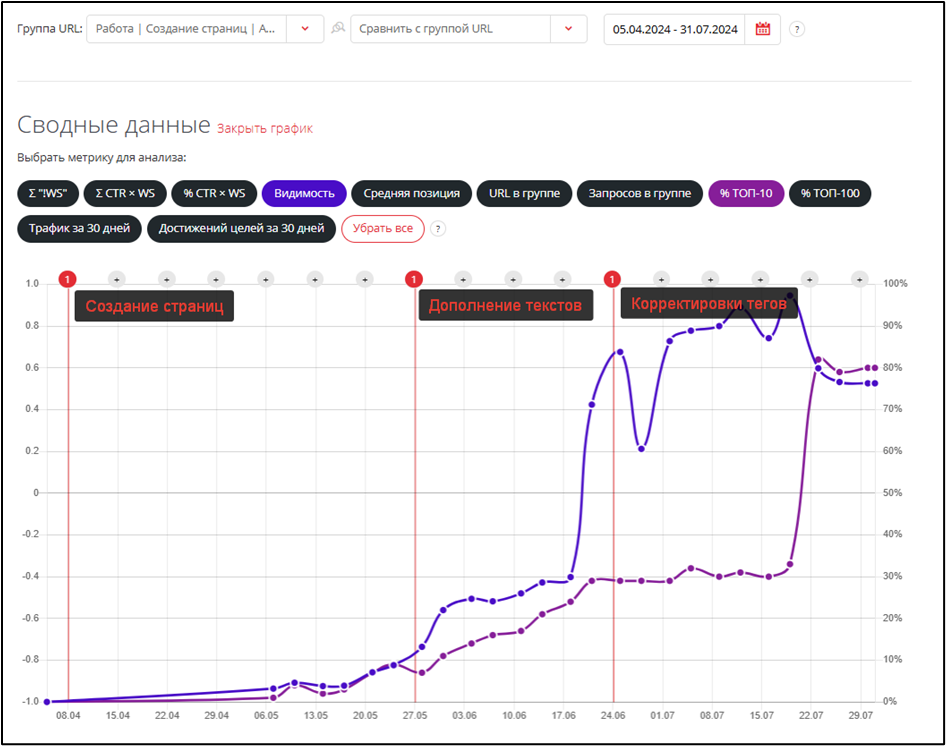This screenshot has width=946, height=746.
Task: Add event with plus above 15.04
Action: (x=116, y=279)
